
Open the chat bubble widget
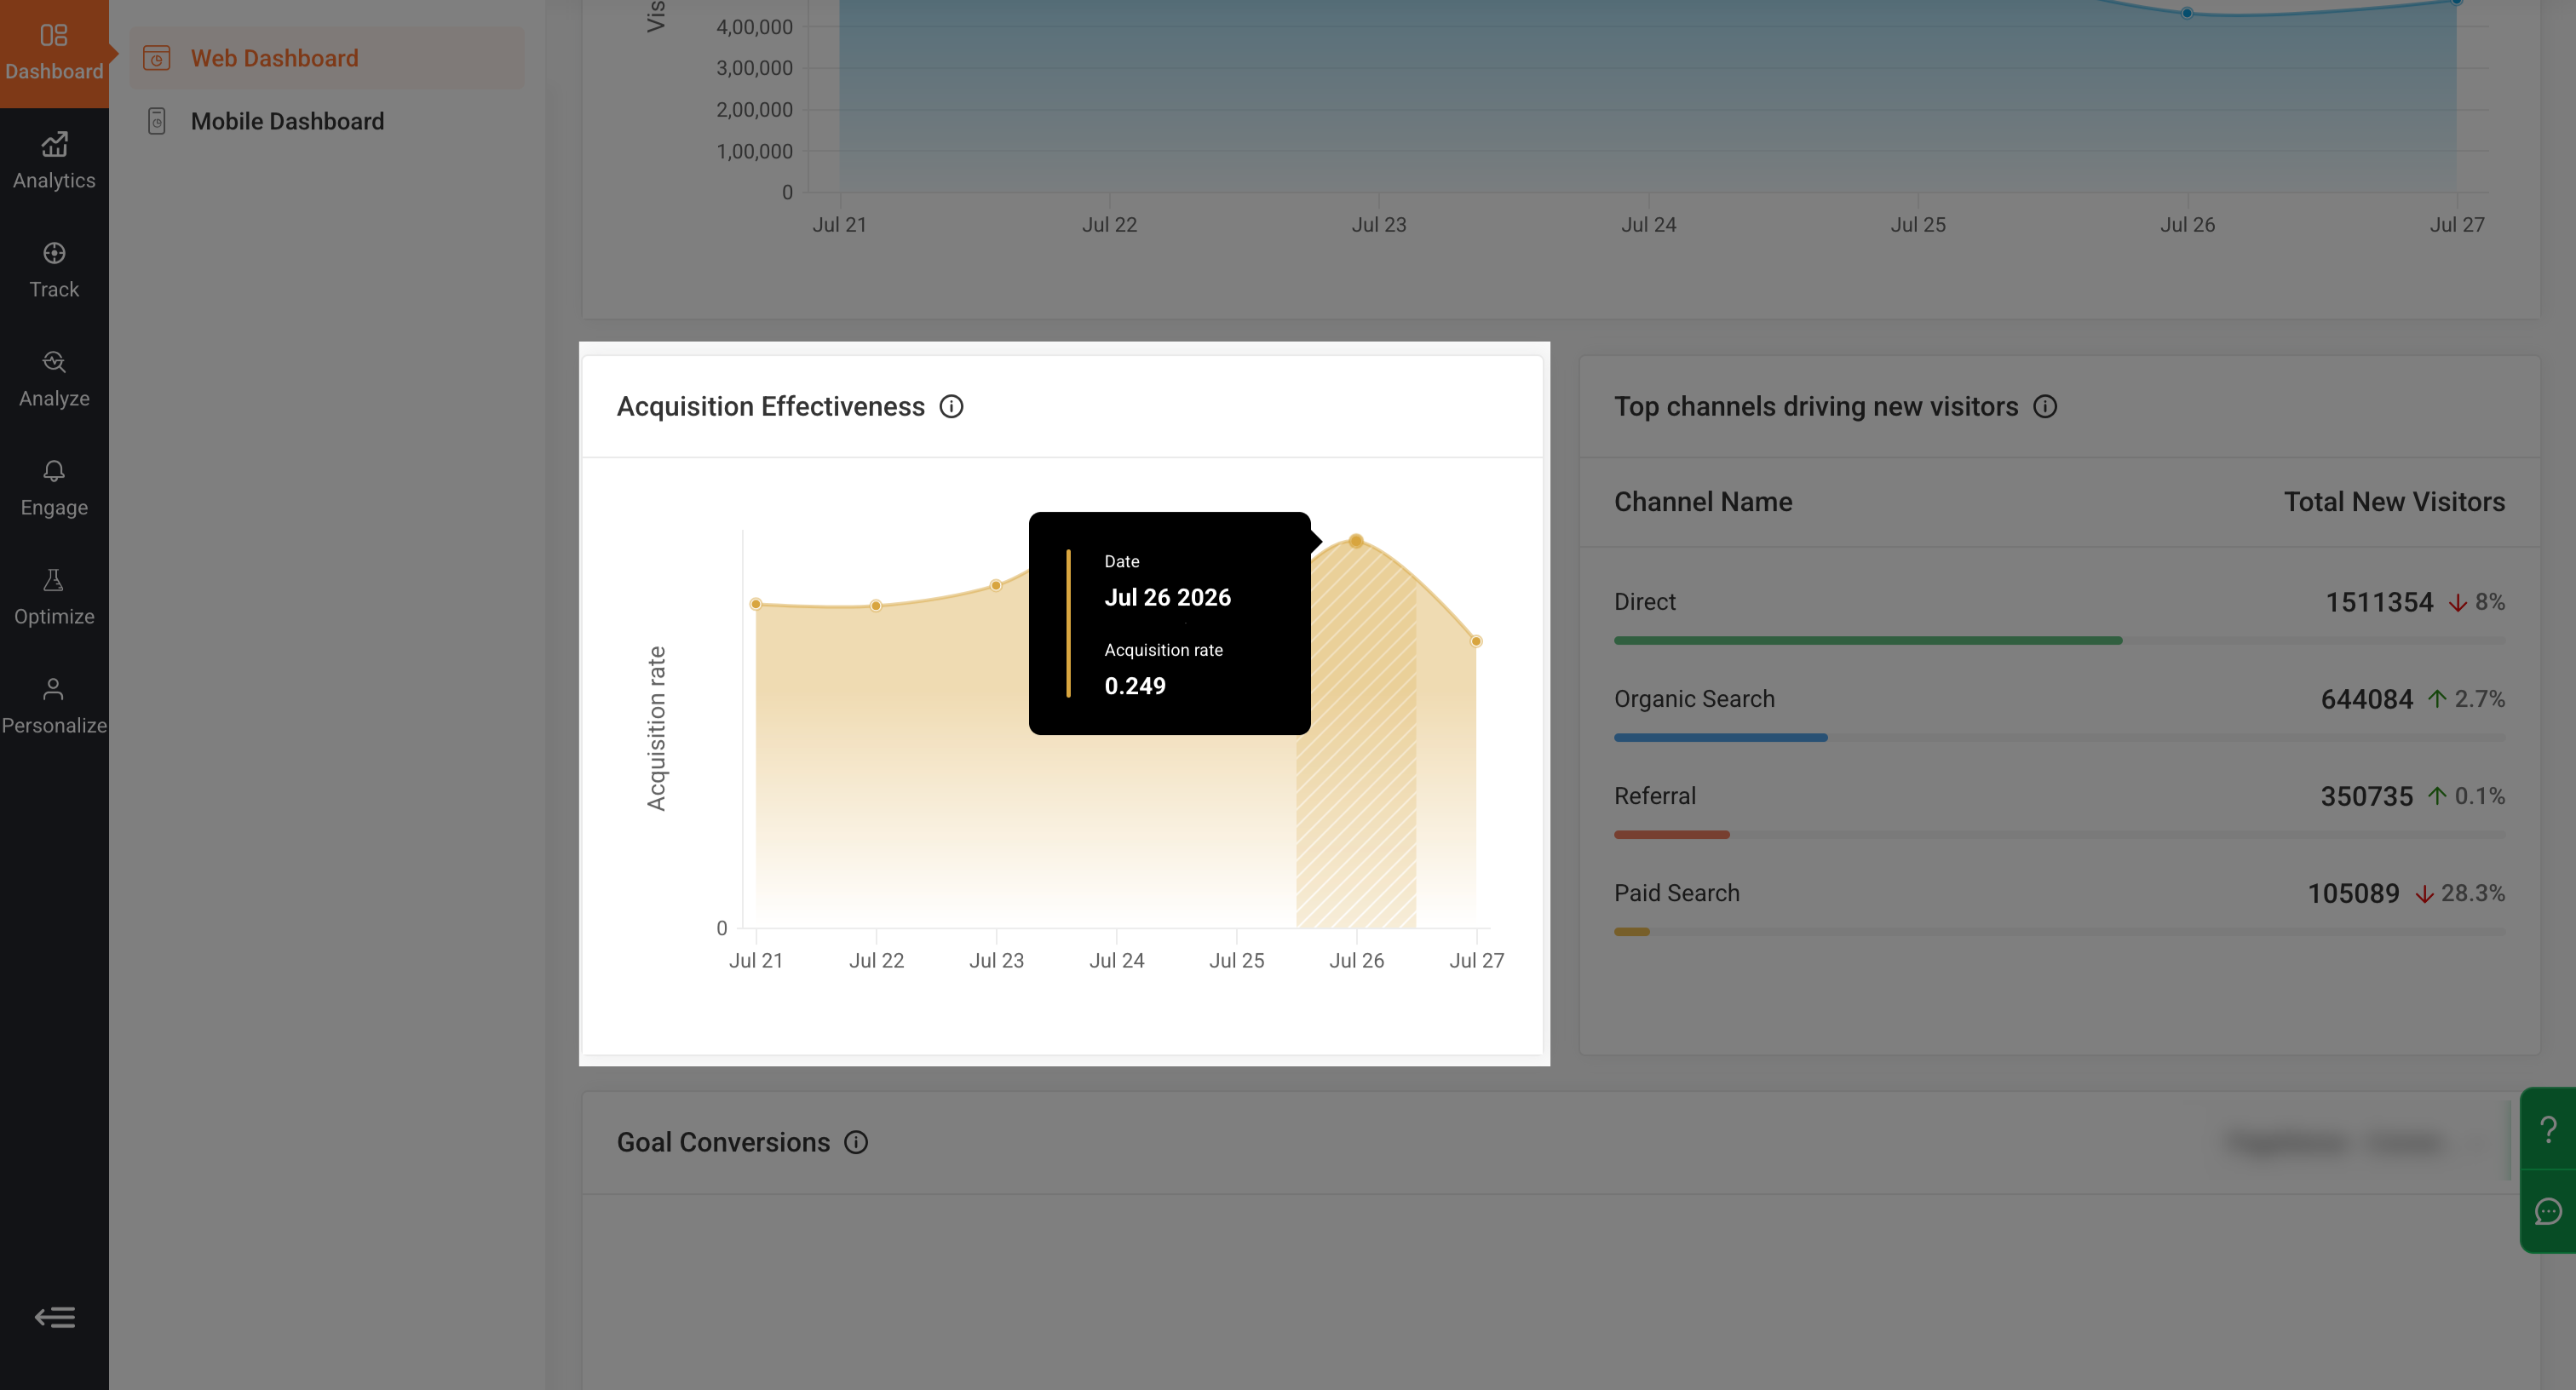click(x=2548, y=1212)
